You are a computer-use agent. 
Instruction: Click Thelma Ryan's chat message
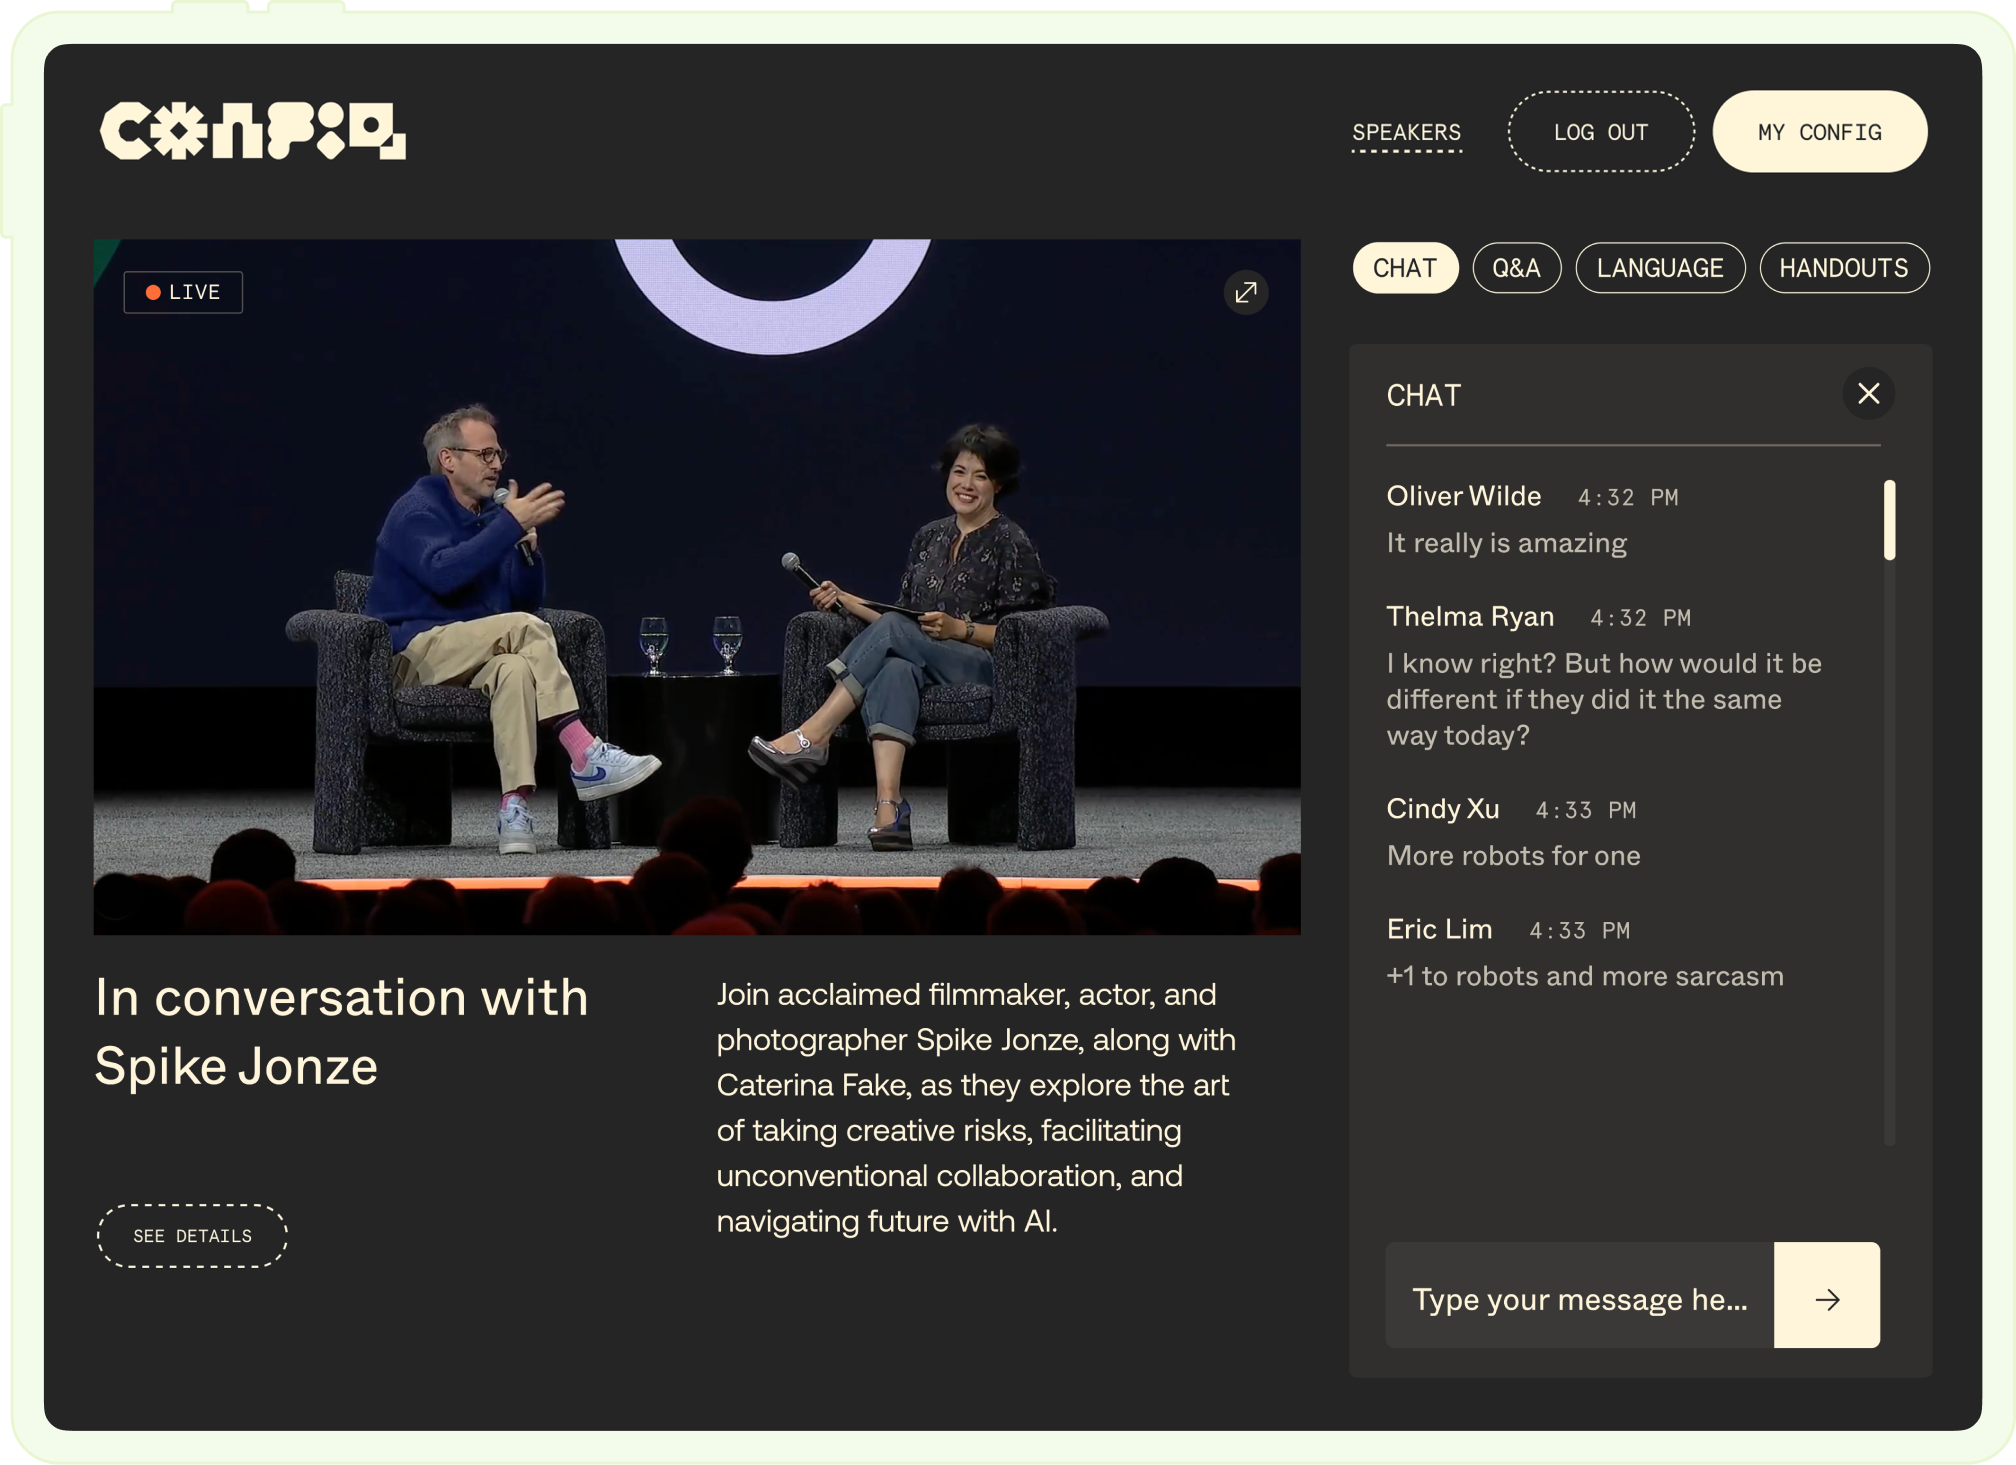pos(1603,699)
